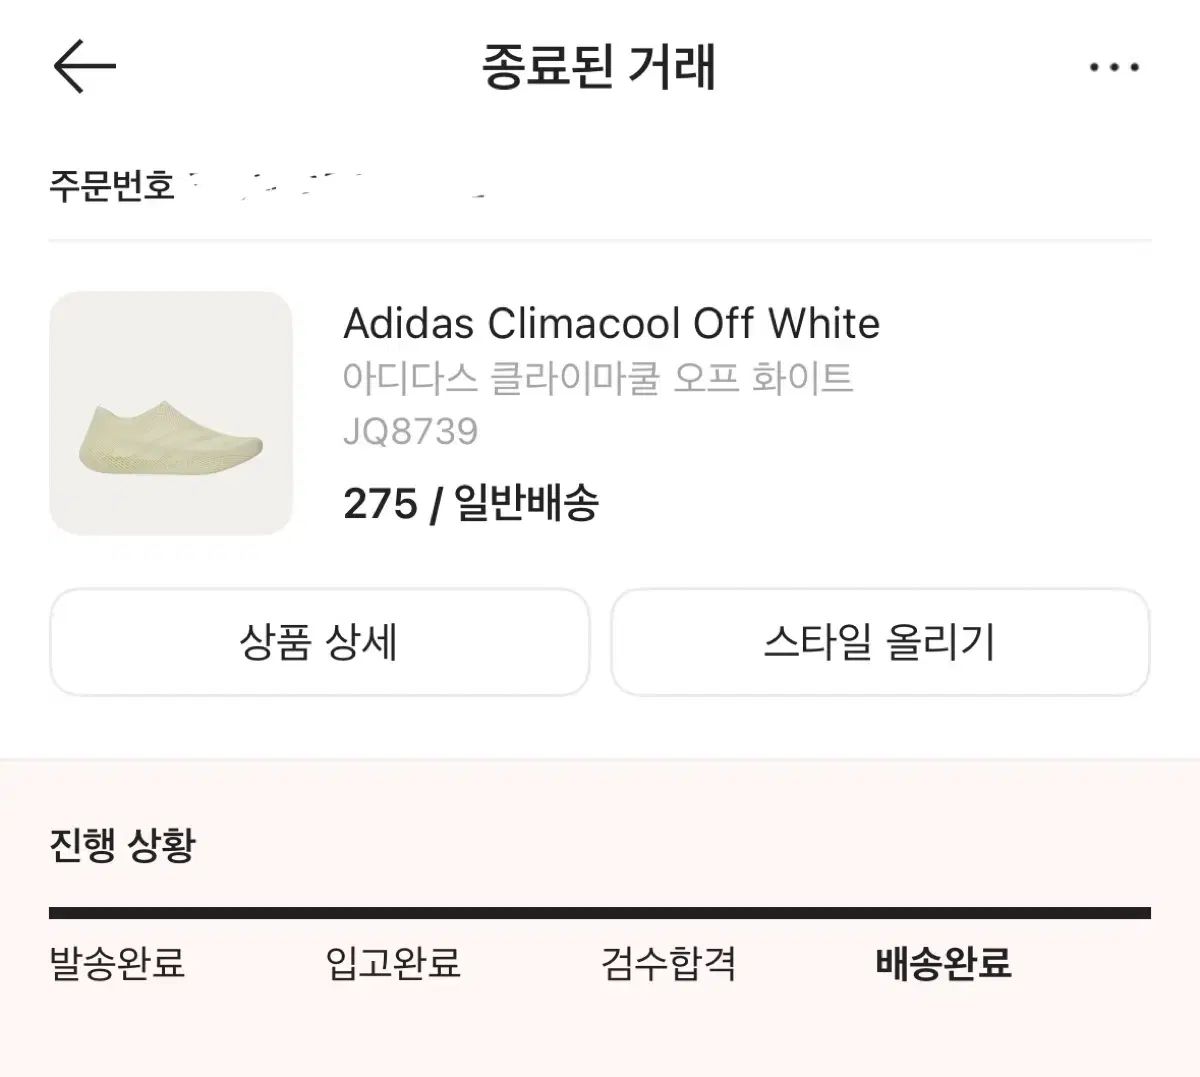Tap the back arrow icon
The image size is (1200, 1077).
[x=84, y=67]
